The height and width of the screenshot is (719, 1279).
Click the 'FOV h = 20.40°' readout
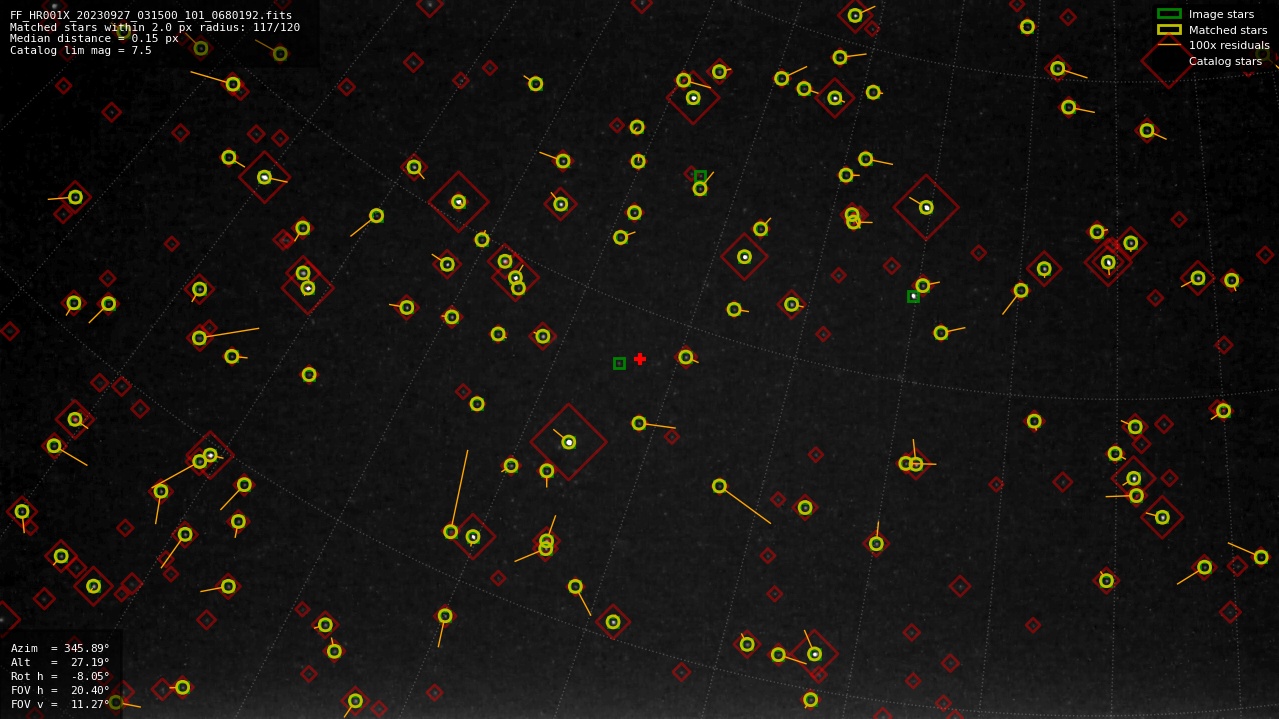point(60,690)
